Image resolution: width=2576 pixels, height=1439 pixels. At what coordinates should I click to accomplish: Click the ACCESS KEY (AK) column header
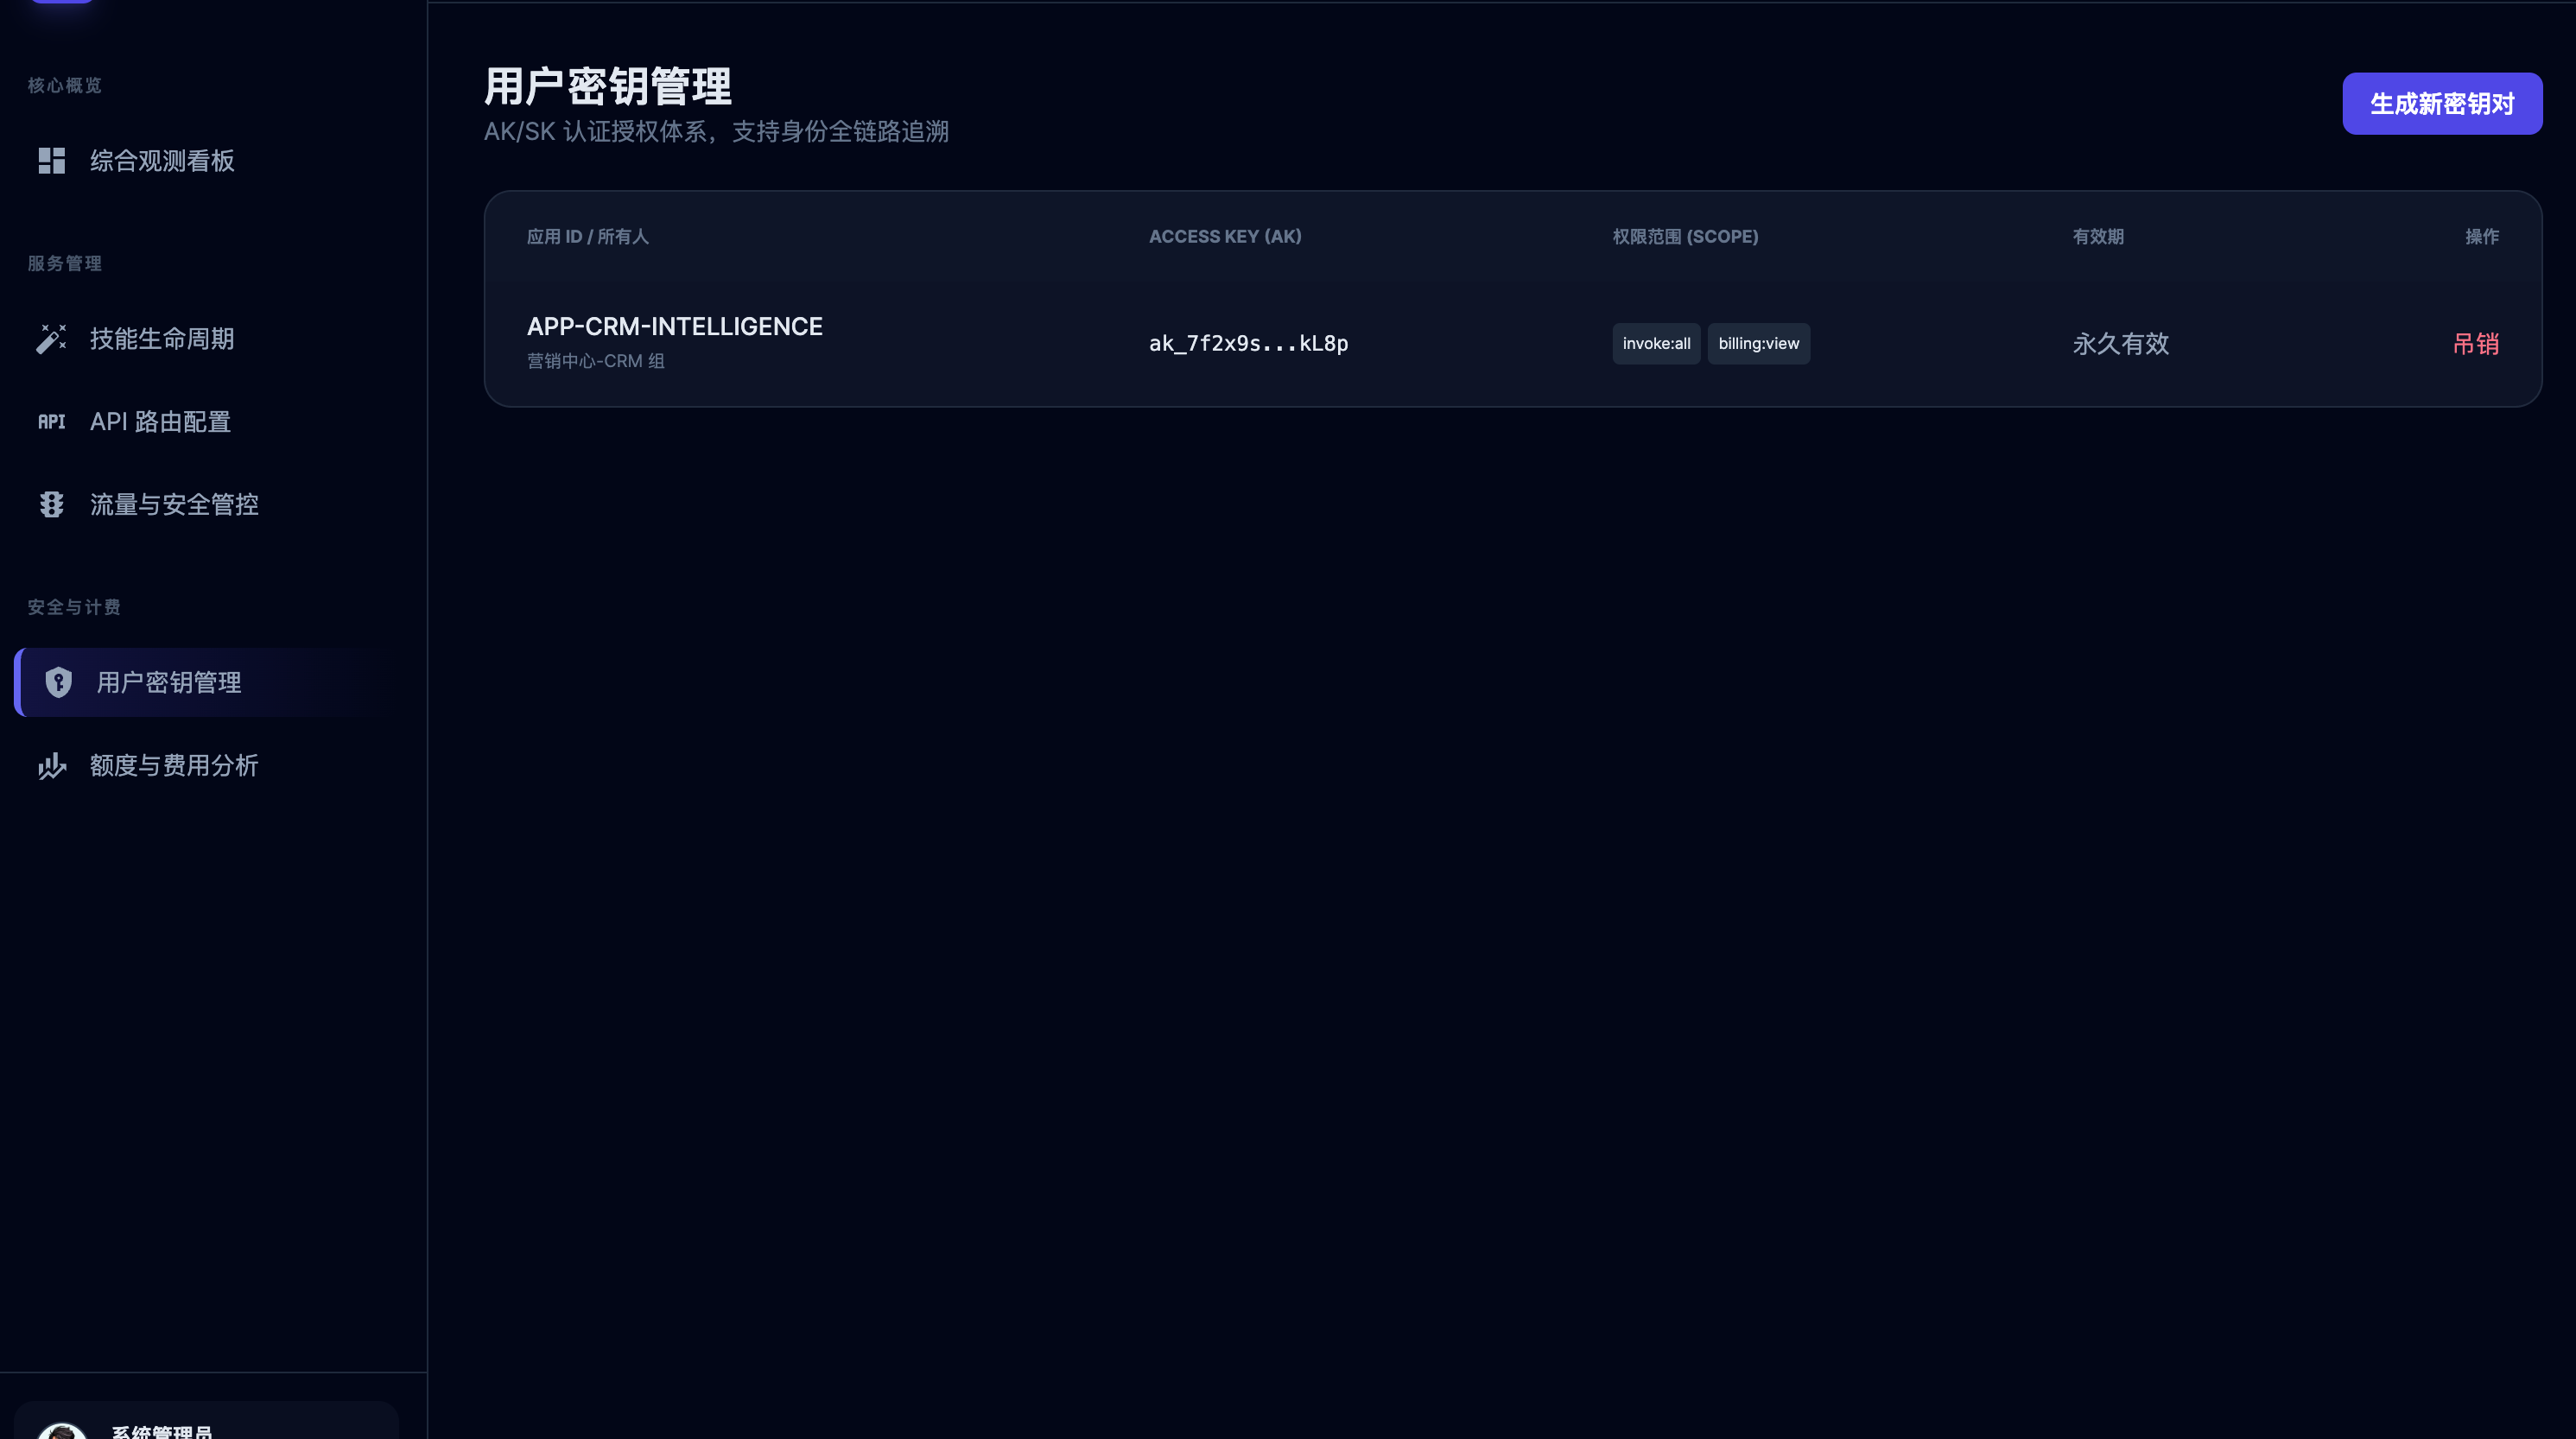[x=1224, y=237]
